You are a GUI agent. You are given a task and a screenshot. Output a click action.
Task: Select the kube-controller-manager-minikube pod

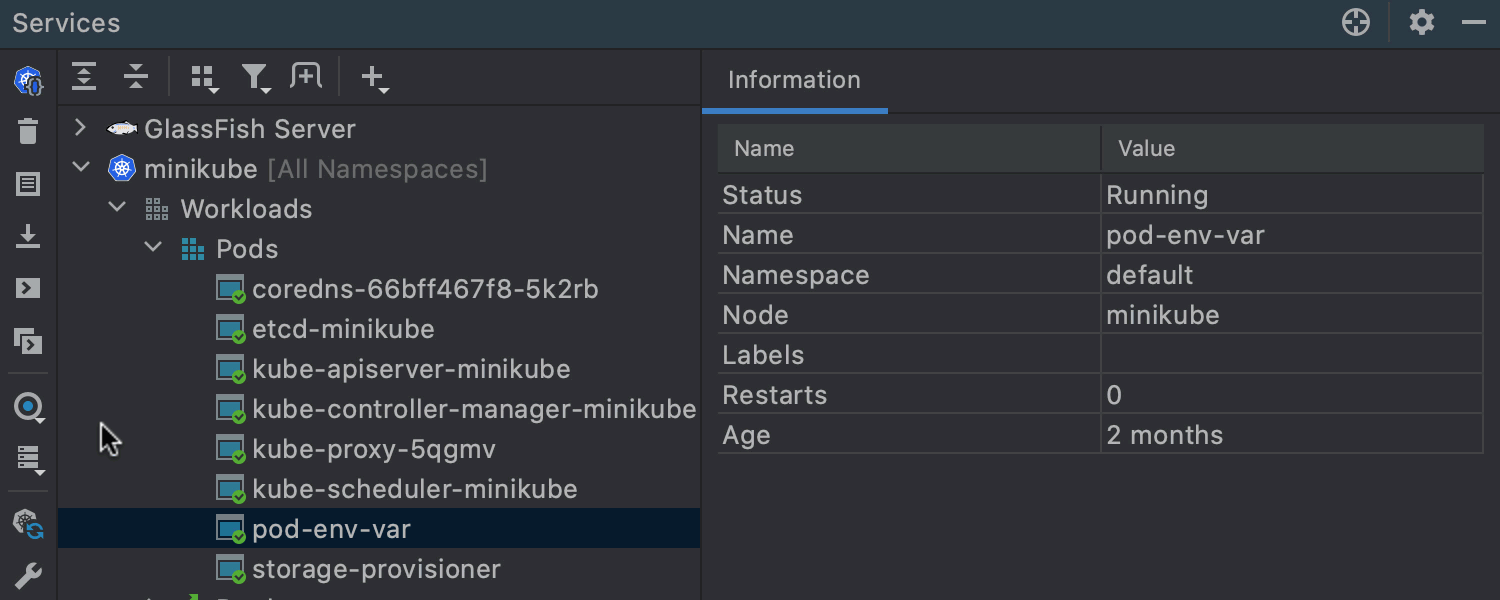(474, 409)
